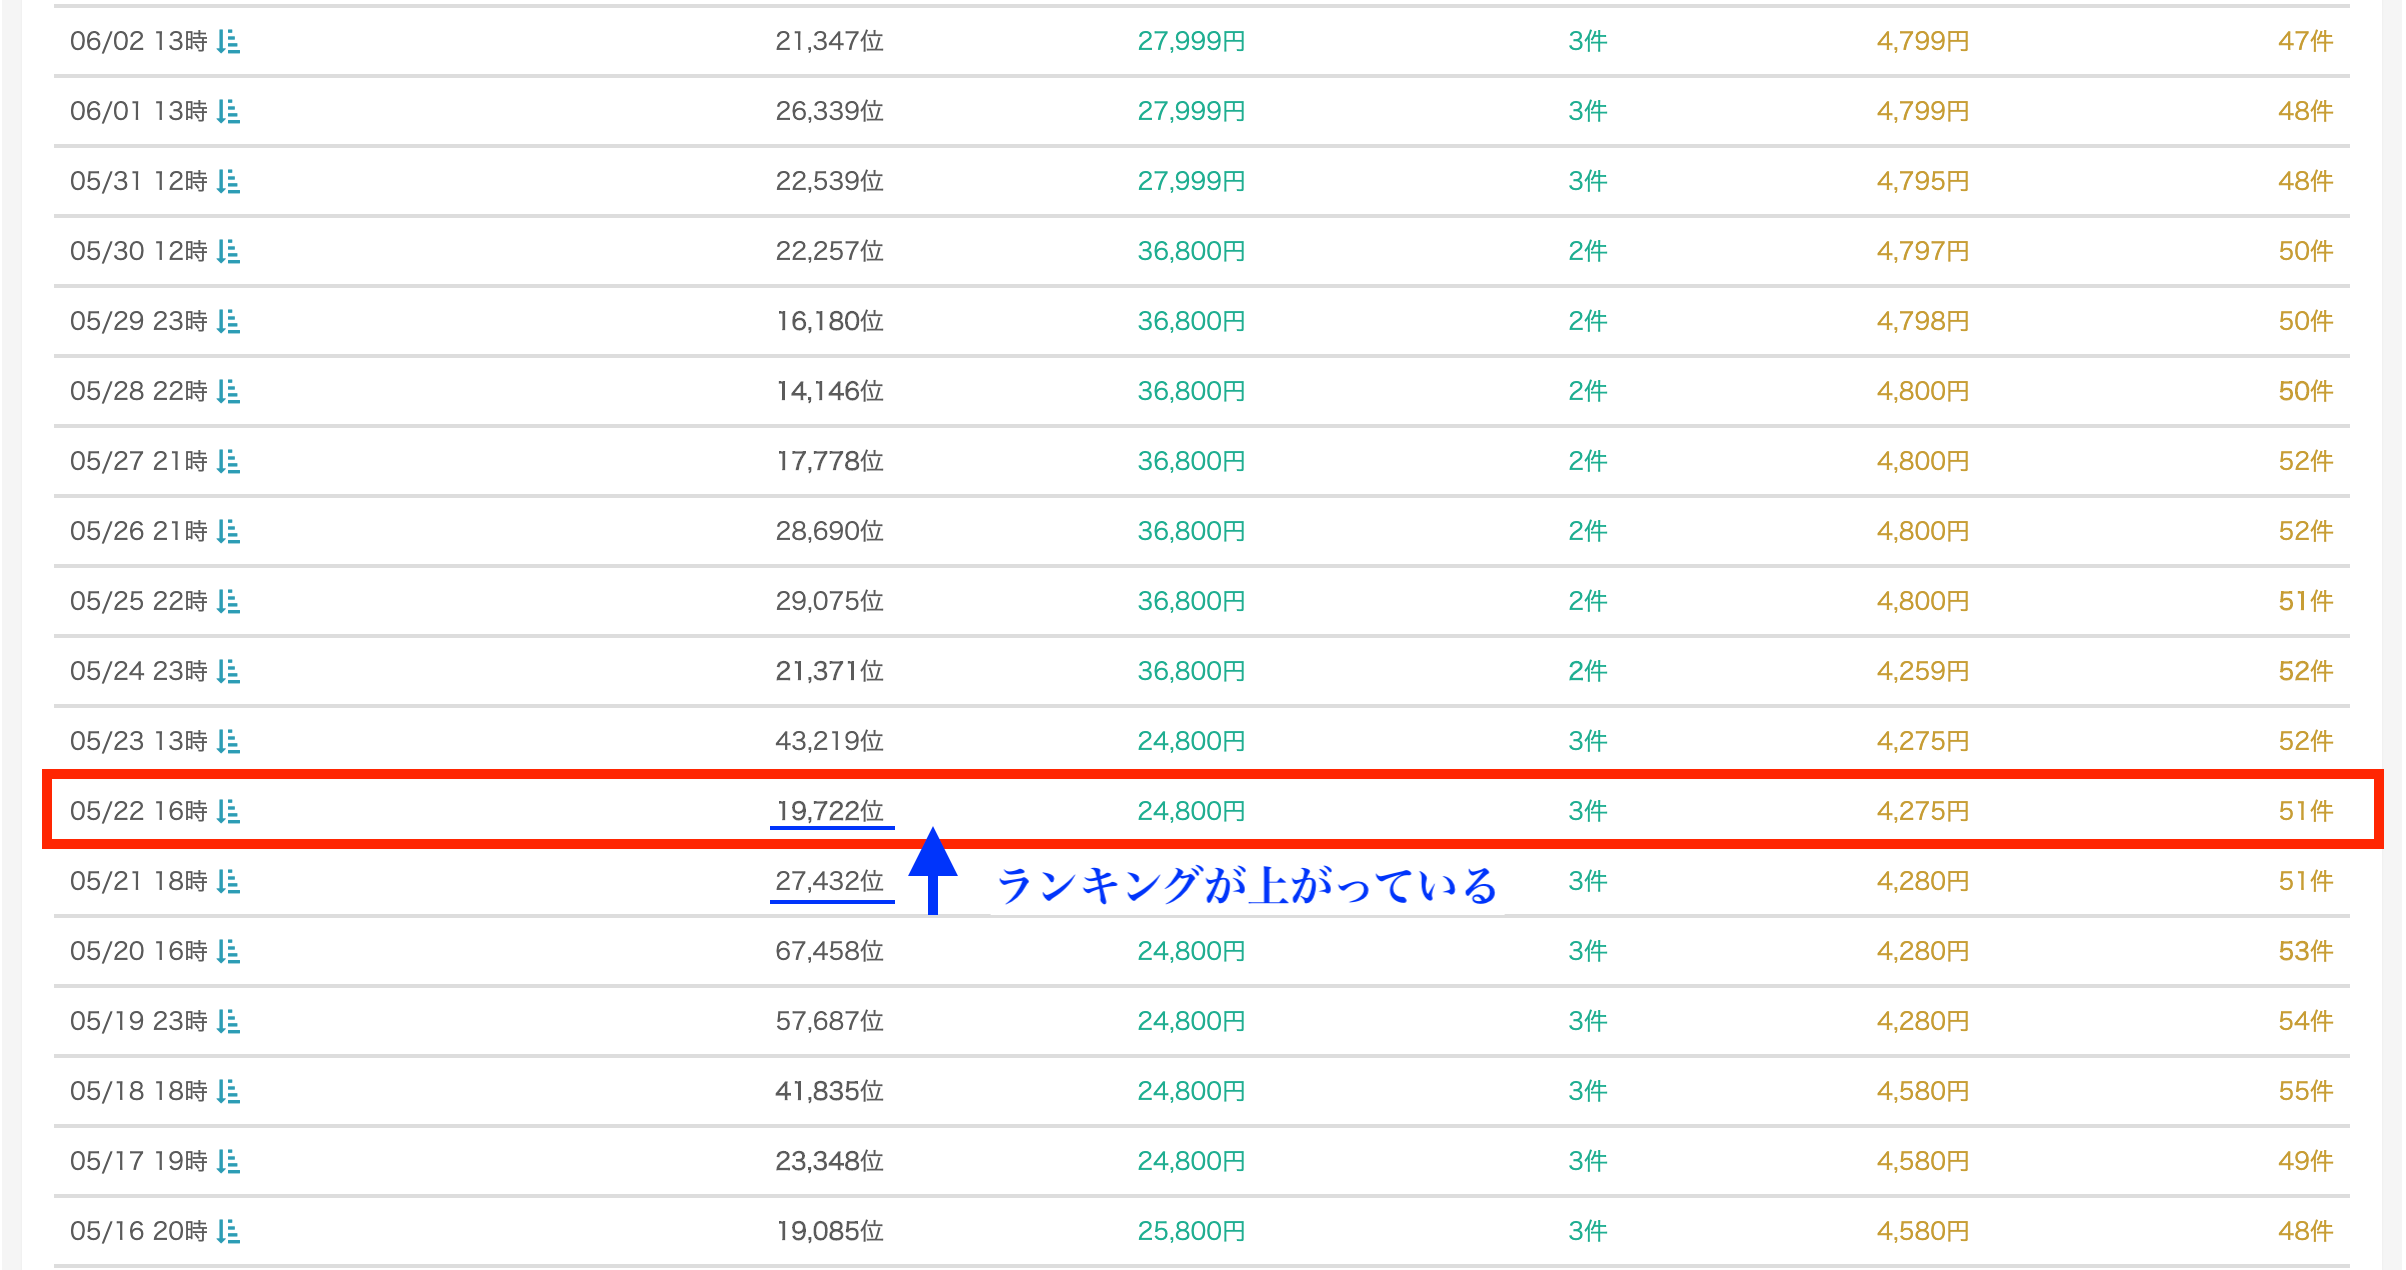2406x1270 pixels.
Task: Click price 25,800円 in 05/16 row
Action: (1191, 1231)
